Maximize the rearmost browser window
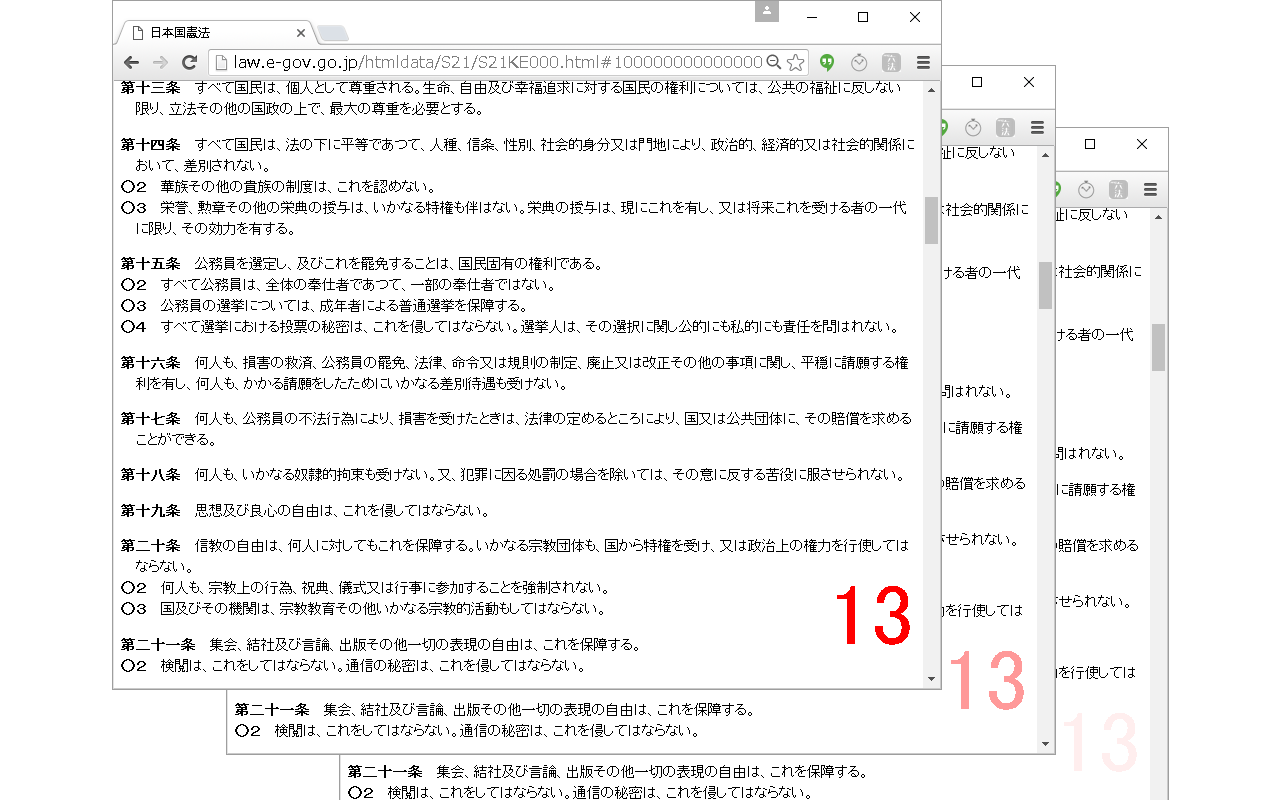 point(1090,144)
